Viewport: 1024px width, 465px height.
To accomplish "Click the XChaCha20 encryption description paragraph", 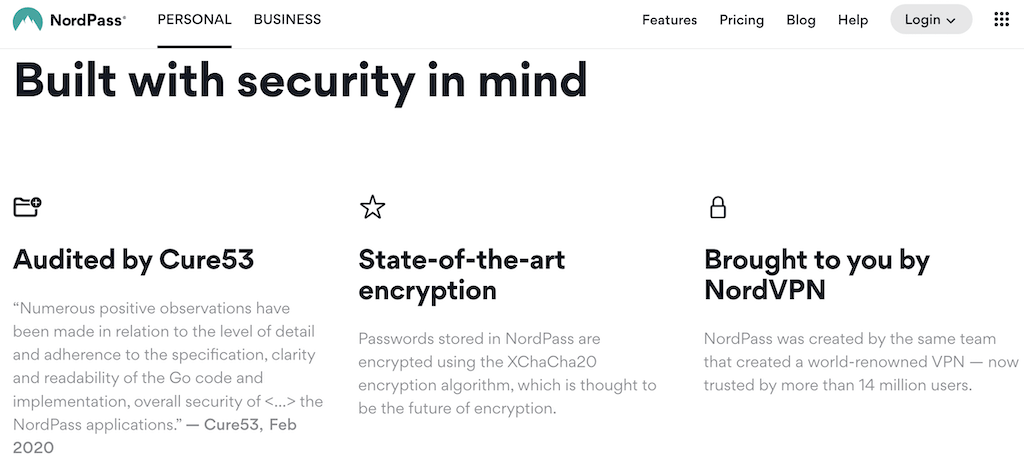I will [507, 374].
